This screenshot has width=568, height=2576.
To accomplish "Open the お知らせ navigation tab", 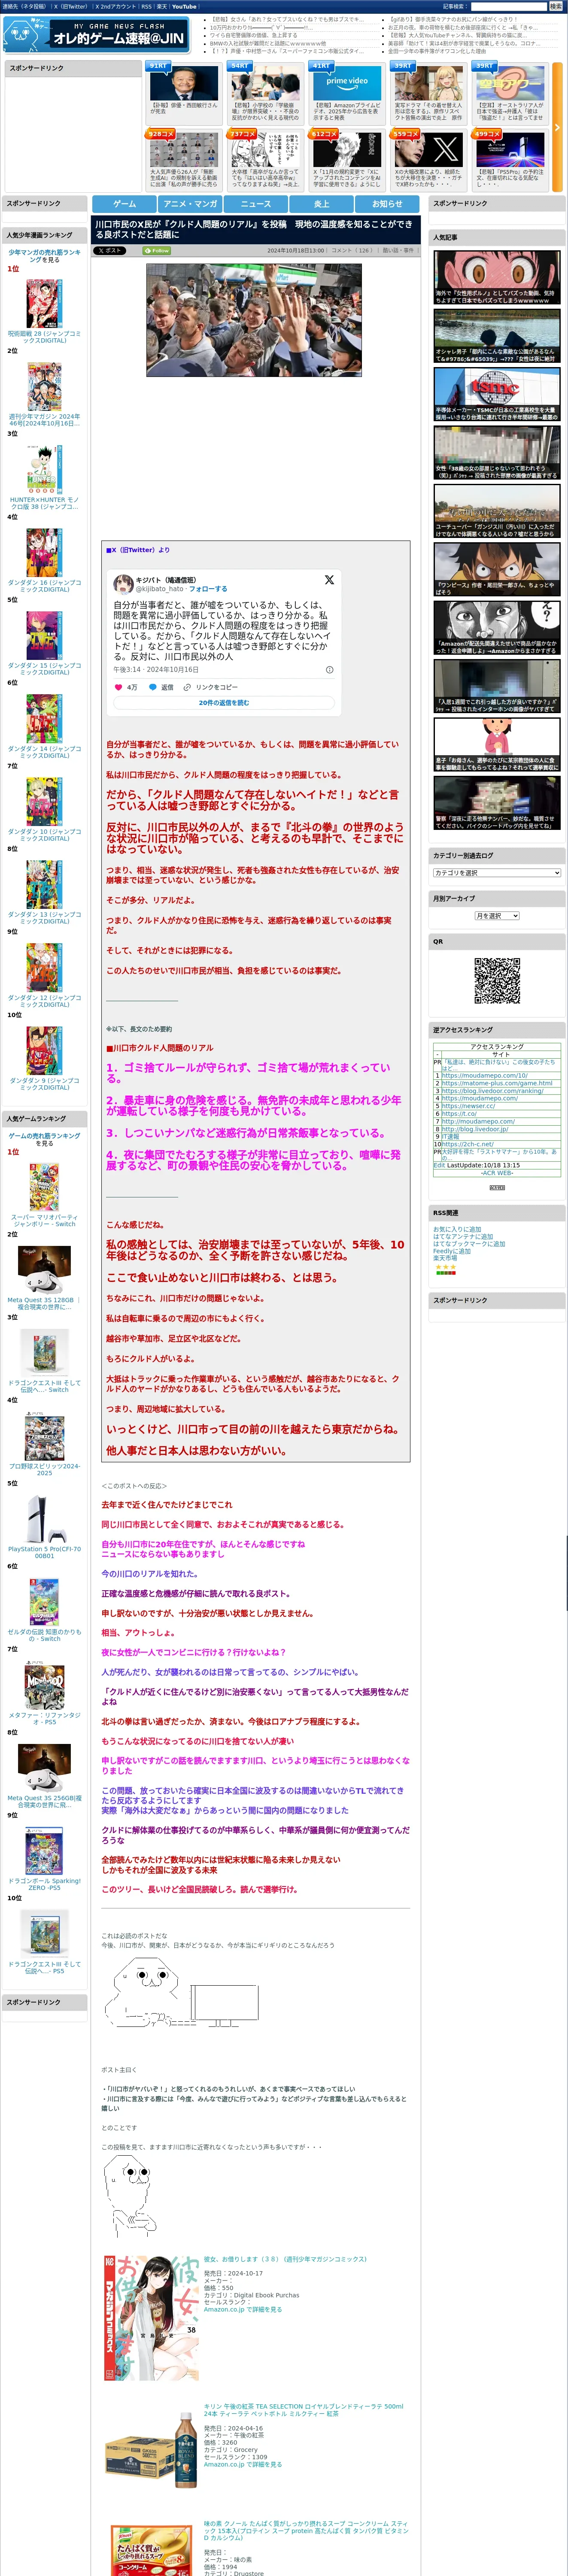I will pyautogui.click(x=387, y=203).
